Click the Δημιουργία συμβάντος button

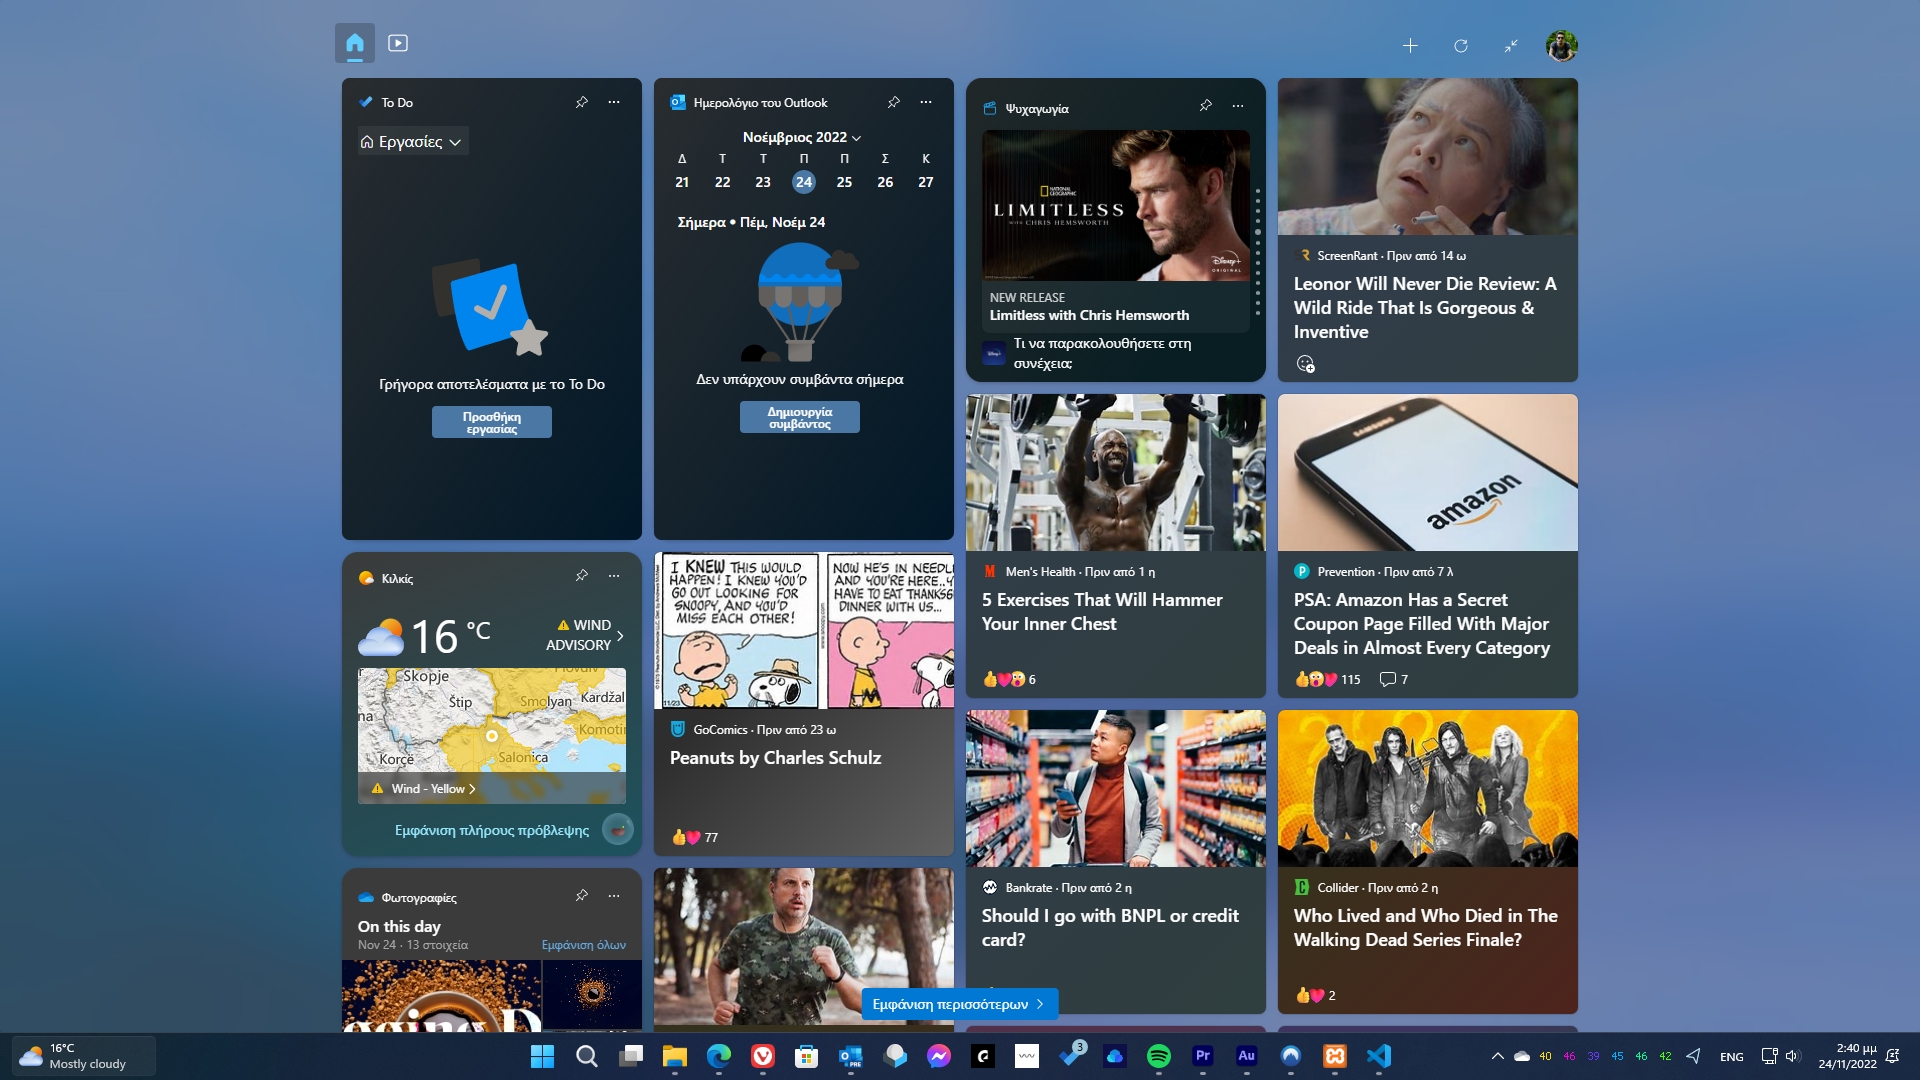[800, 417]
